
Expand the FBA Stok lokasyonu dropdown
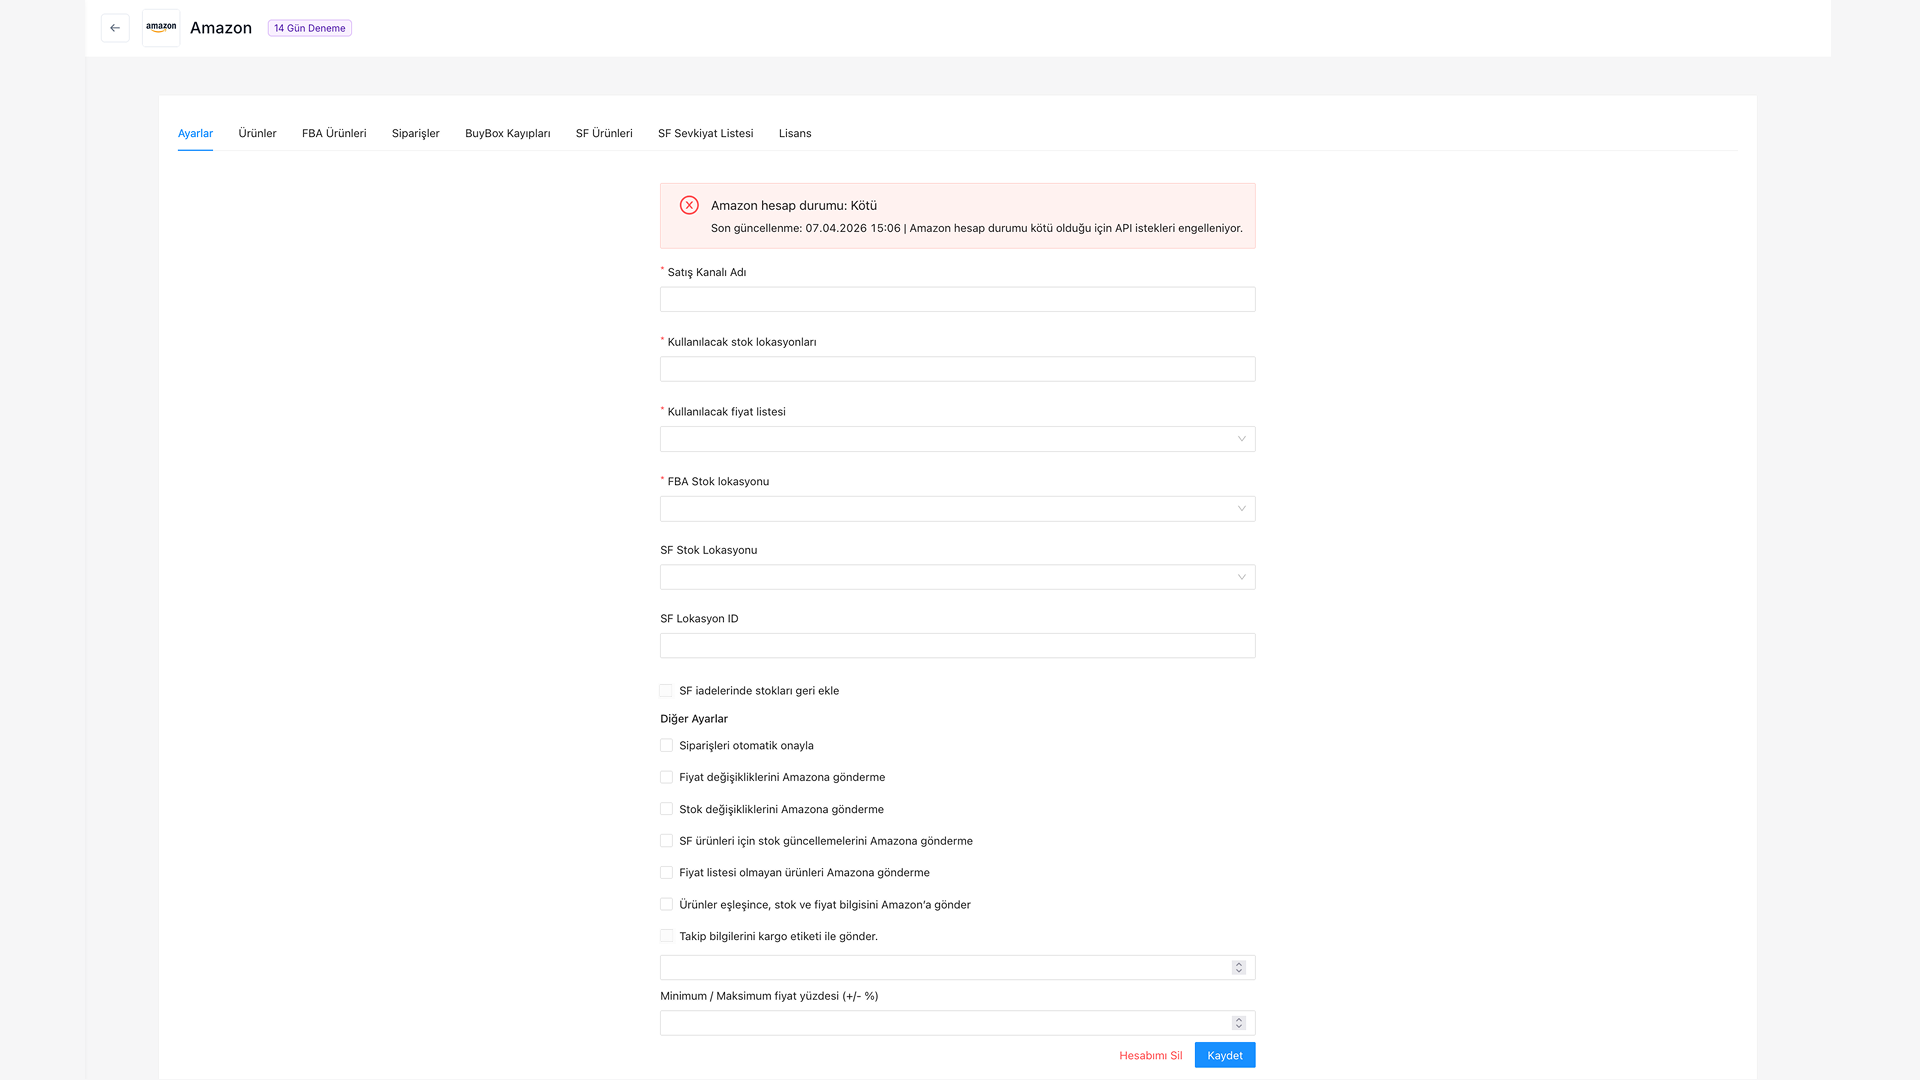pos(957,509)
